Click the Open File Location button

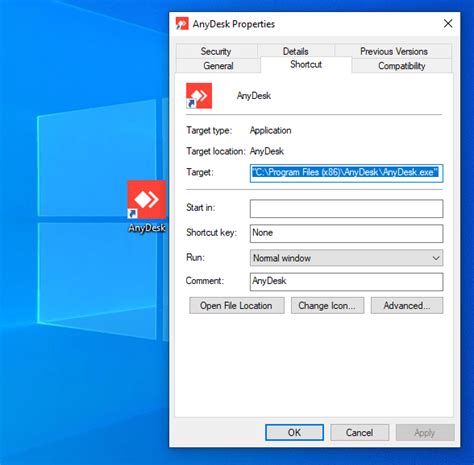(237, 306)
